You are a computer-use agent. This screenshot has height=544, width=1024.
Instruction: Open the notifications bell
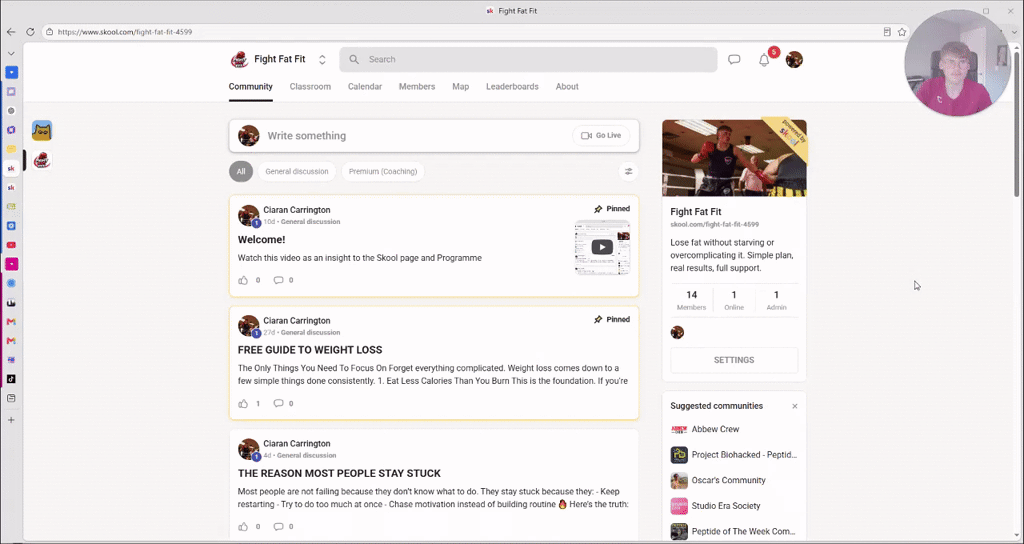763,60
